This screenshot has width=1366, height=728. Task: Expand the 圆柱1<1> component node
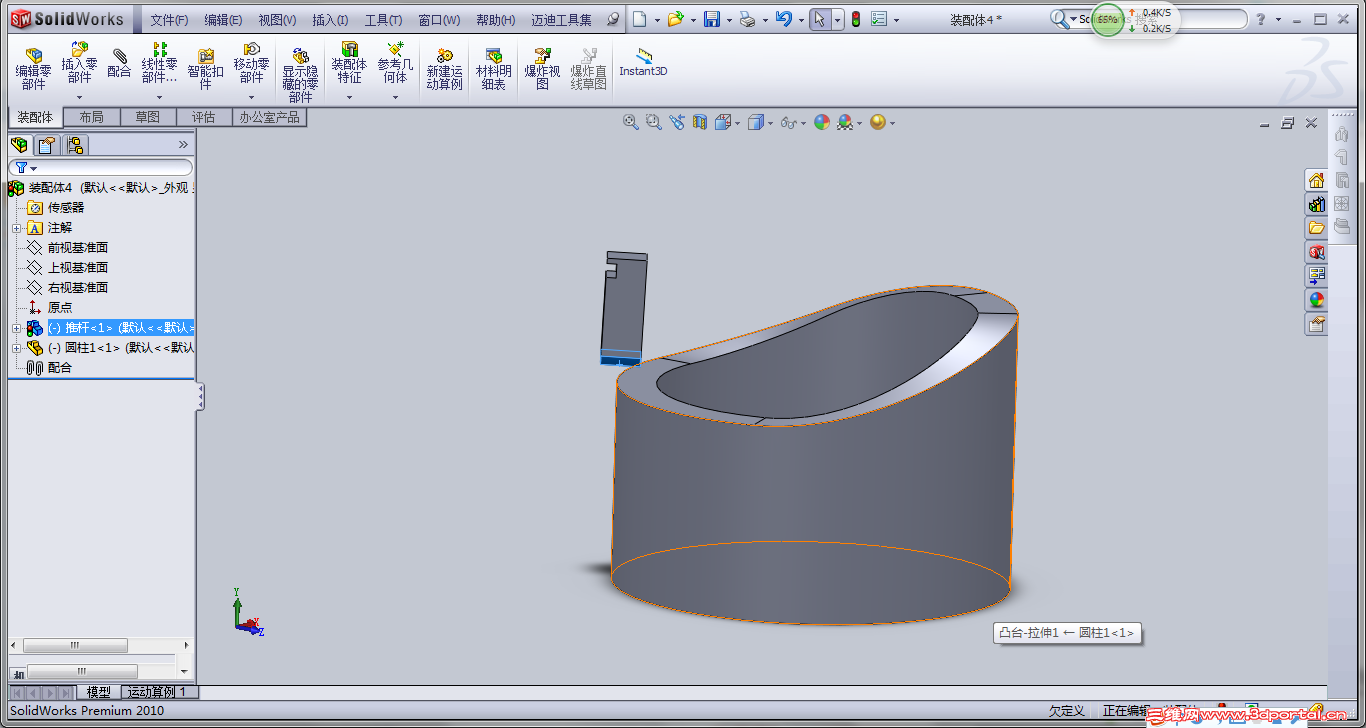tap(16, 348)
